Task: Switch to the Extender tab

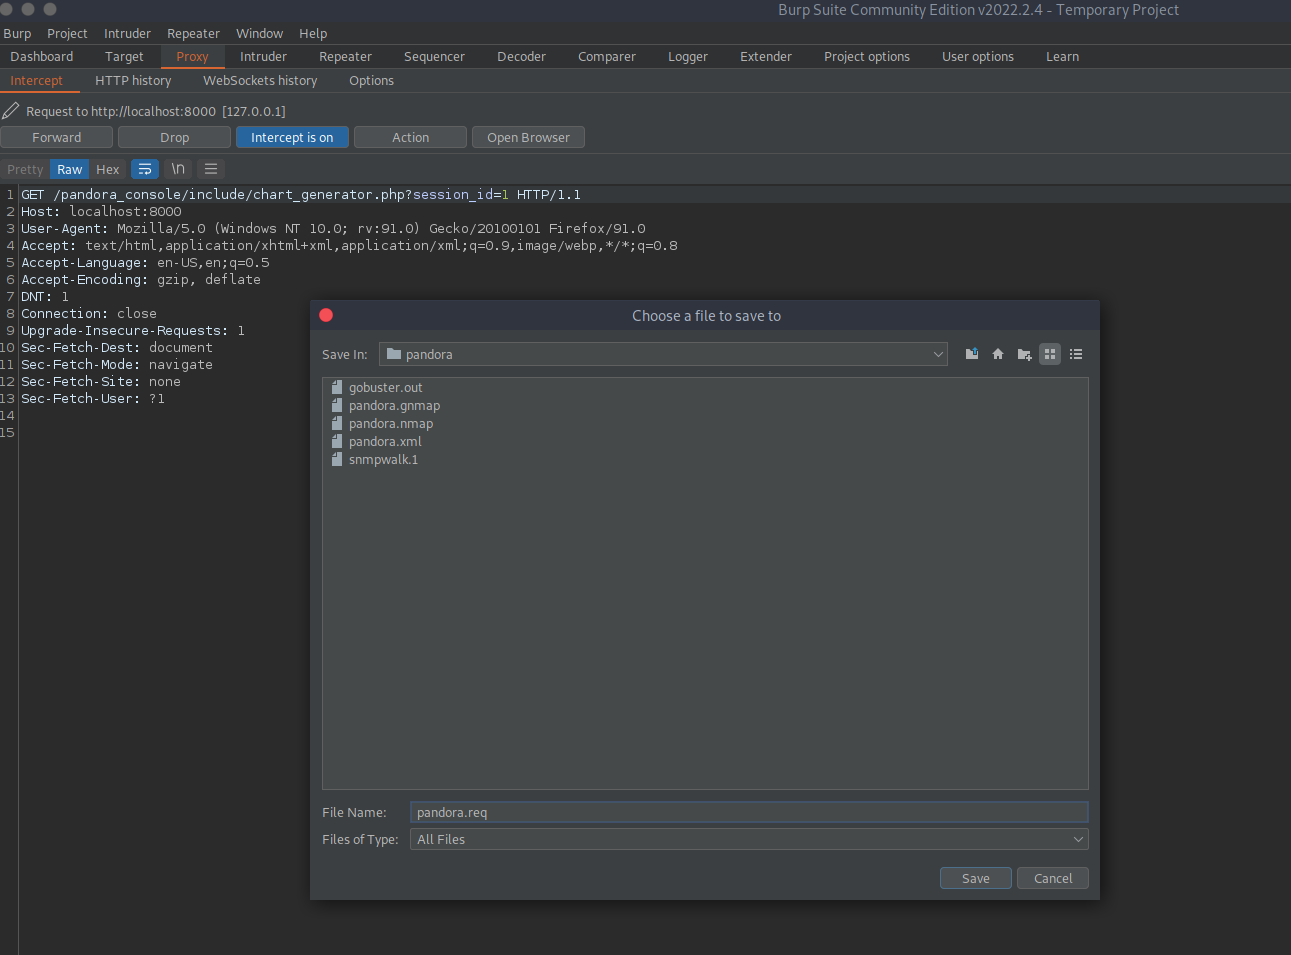Action: [x=766, y=56]
